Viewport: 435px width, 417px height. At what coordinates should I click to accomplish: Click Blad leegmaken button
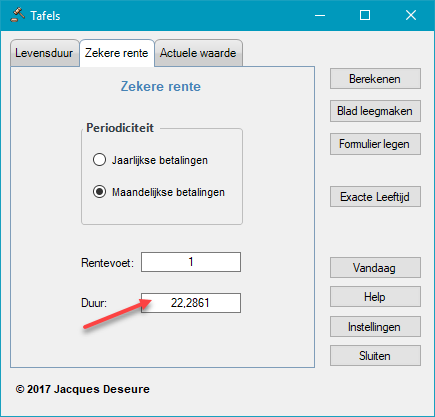click(375, 111)
